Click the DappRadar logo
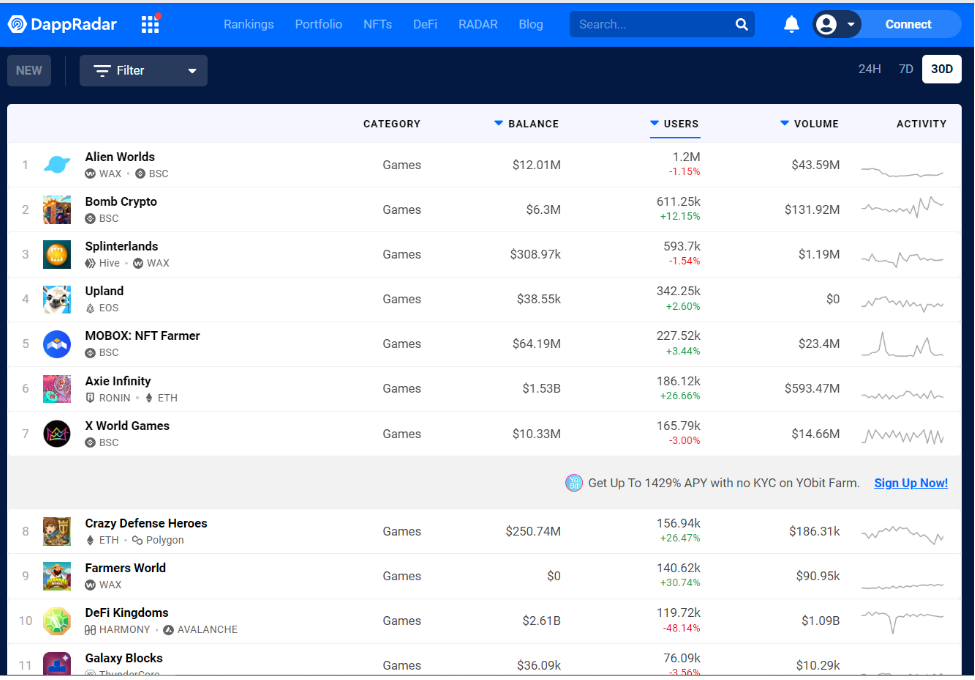Image resolution: width=975 pixels, height=680 pixels. (62, 24)
